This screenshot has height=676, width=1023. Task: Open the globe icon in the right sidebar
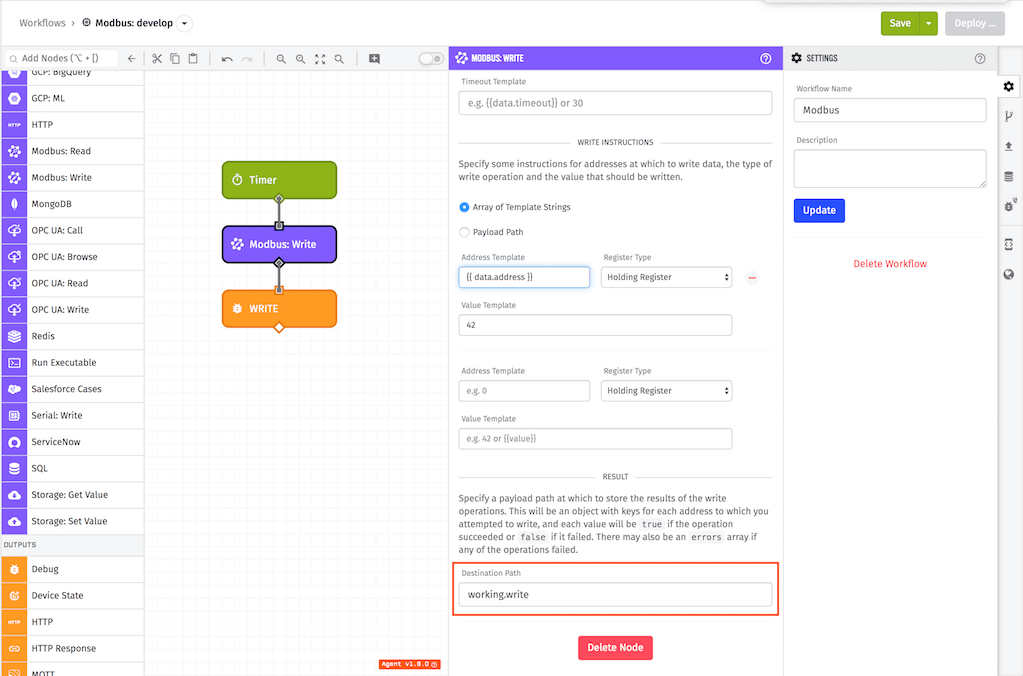coord(1009,274)
